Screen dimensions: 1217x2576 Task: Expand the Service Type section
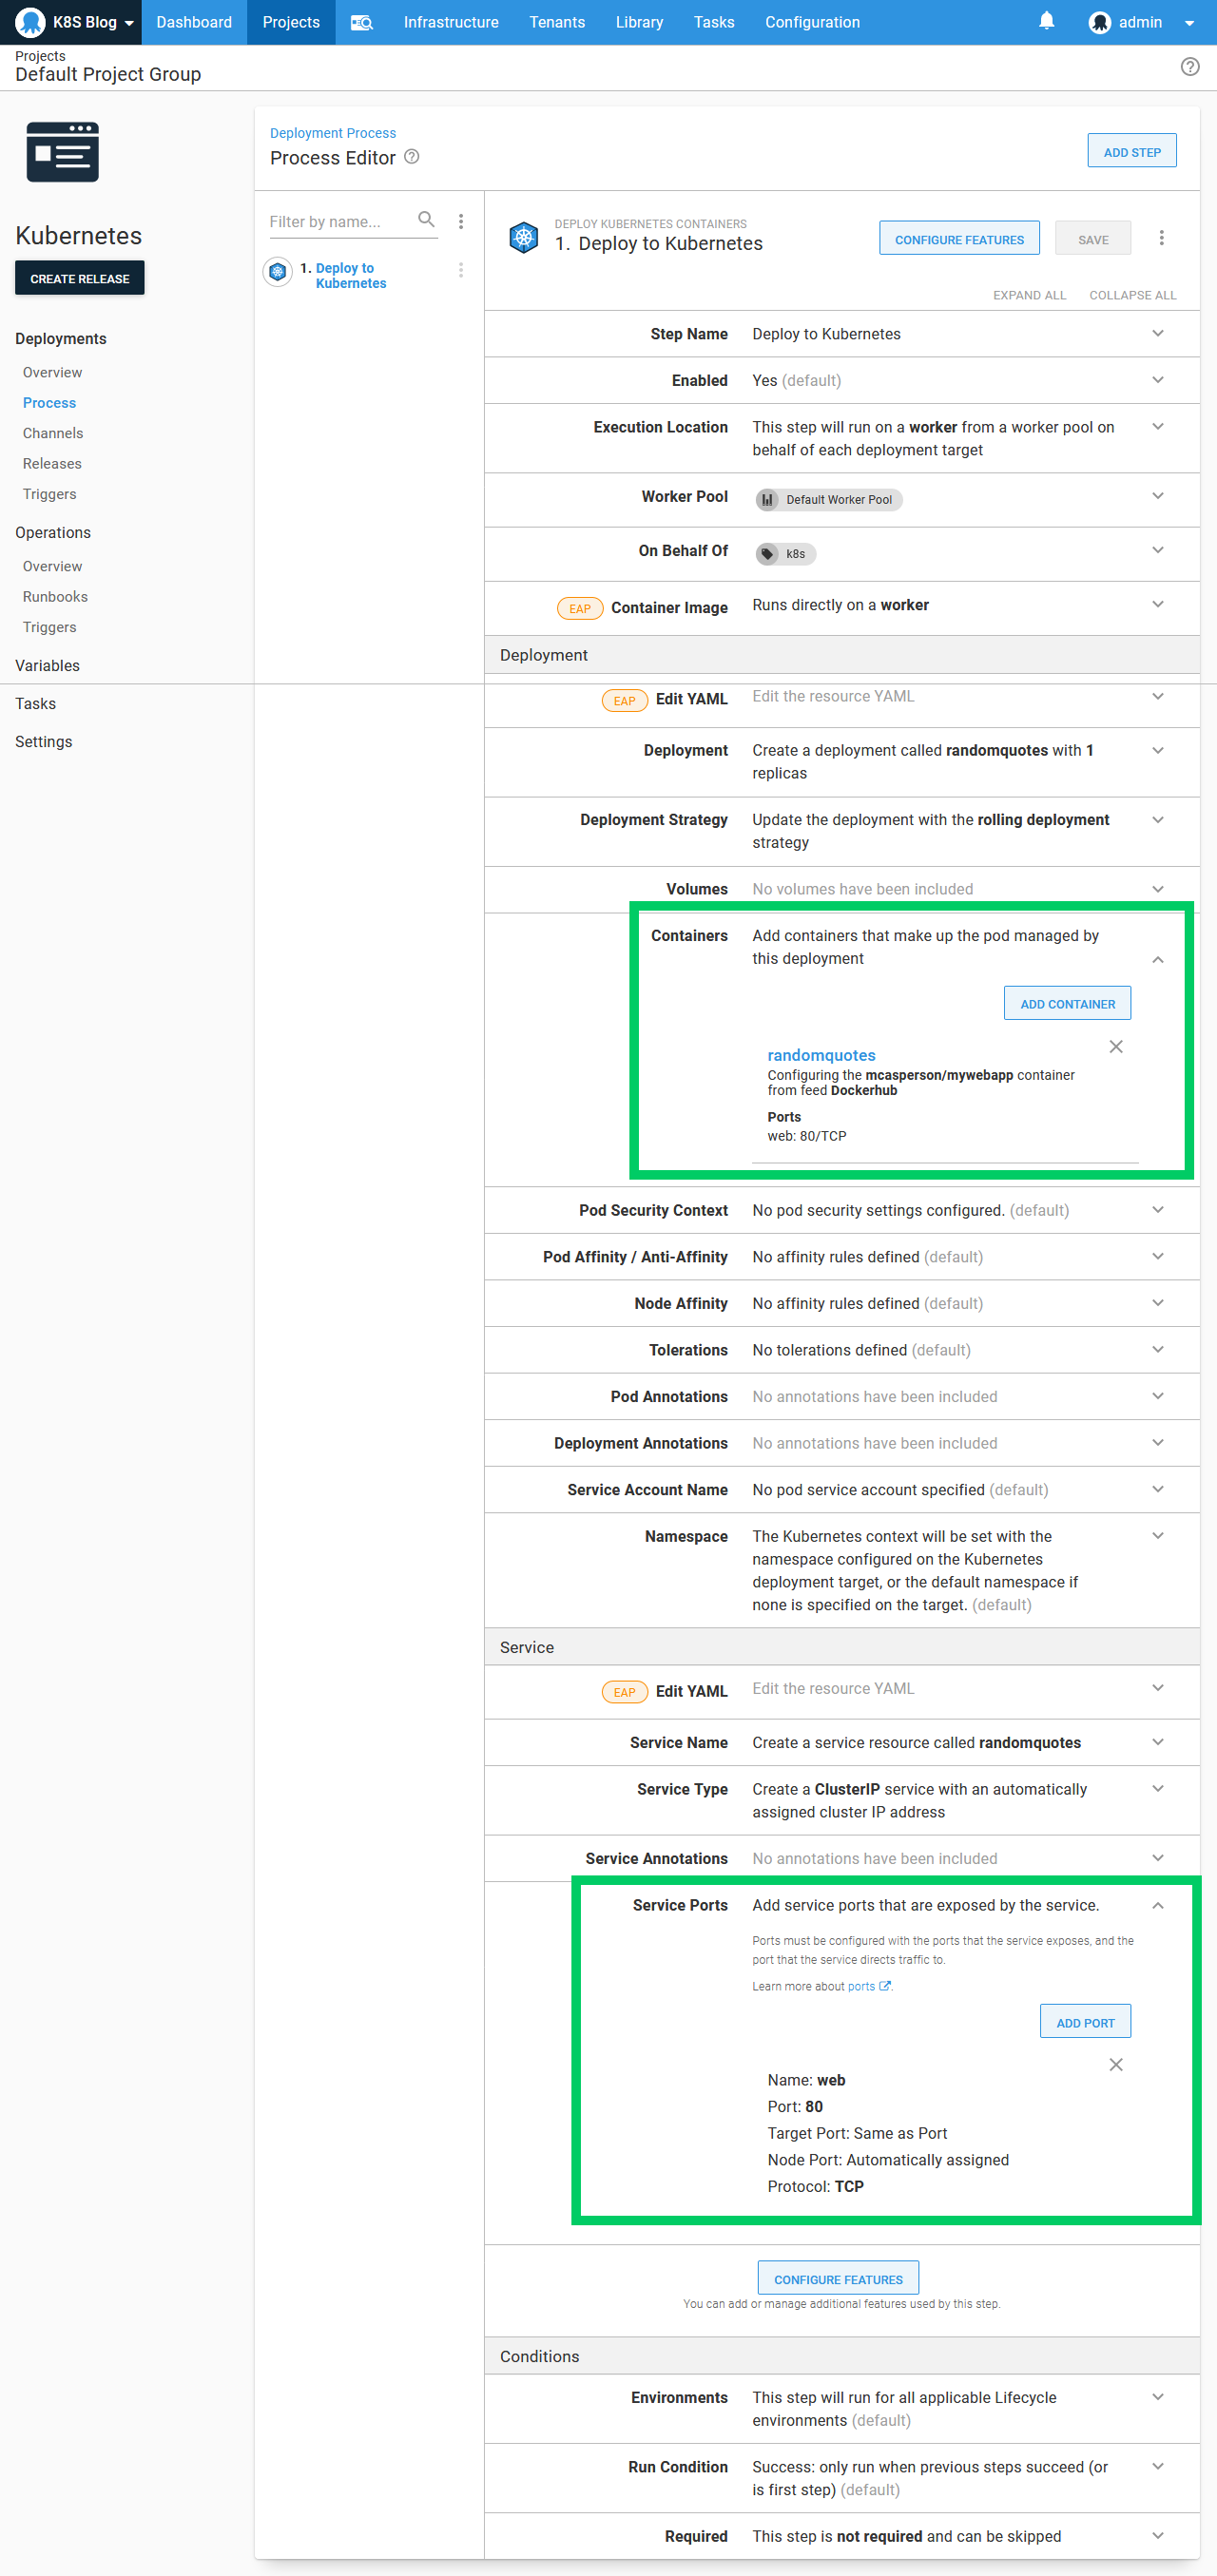point(1157,1789)
